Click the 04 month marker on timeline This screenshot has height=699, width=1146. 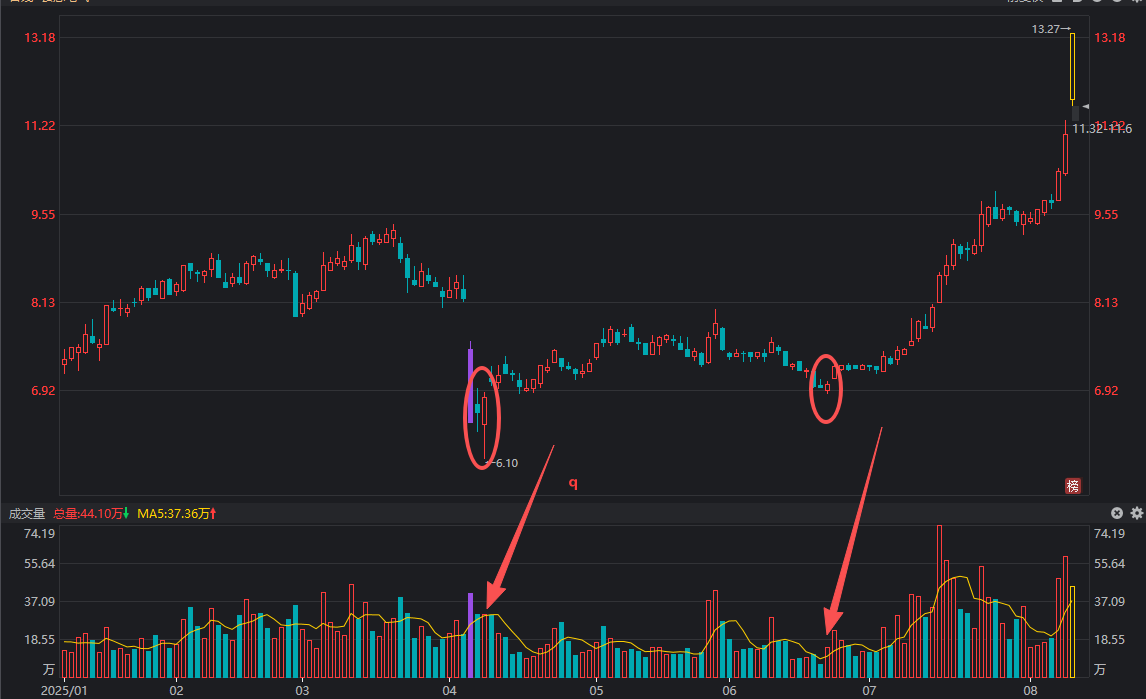pyautogui.click(x=448, y=690)
